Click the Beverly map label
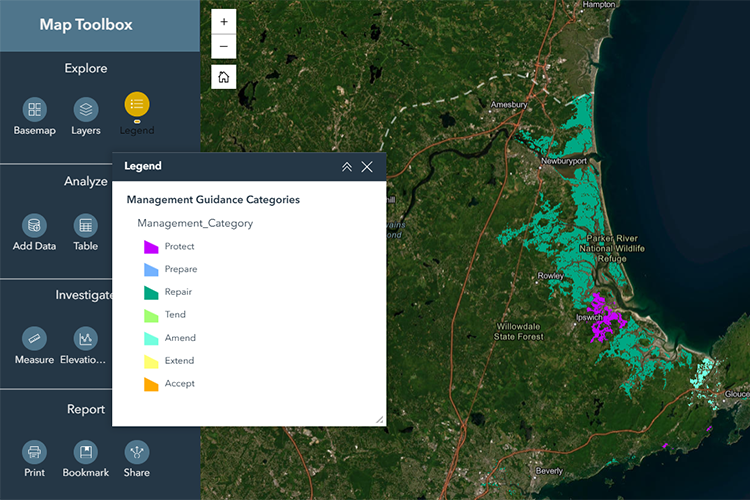Viewport: 750px width, 500px height. [x=549, y=471]
